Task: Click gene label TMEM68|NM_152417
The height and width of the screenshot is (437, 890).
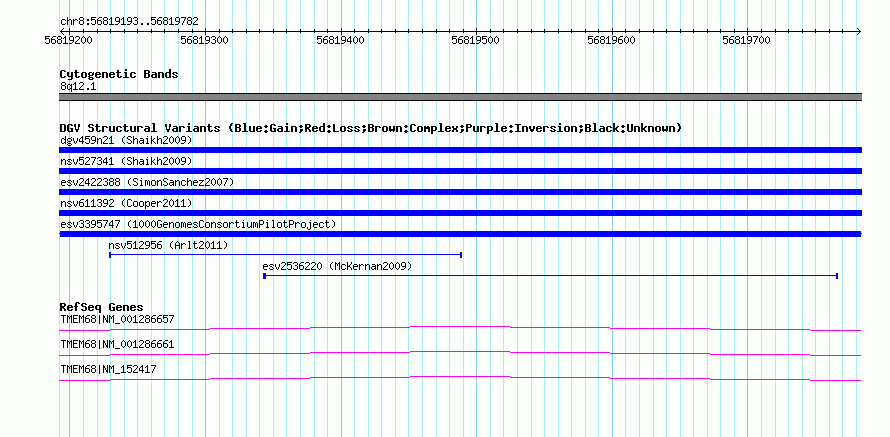Action: [x=108, y=369]
